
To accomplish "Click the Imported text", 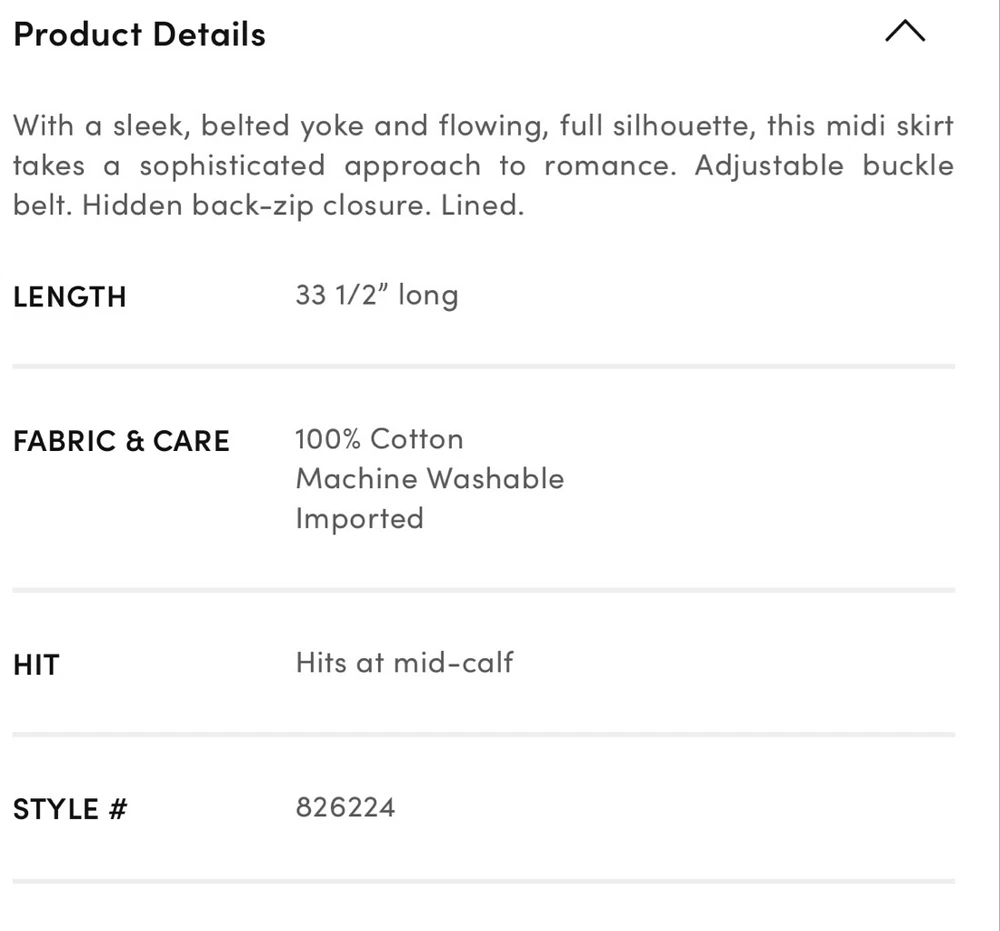I will 359,519.
